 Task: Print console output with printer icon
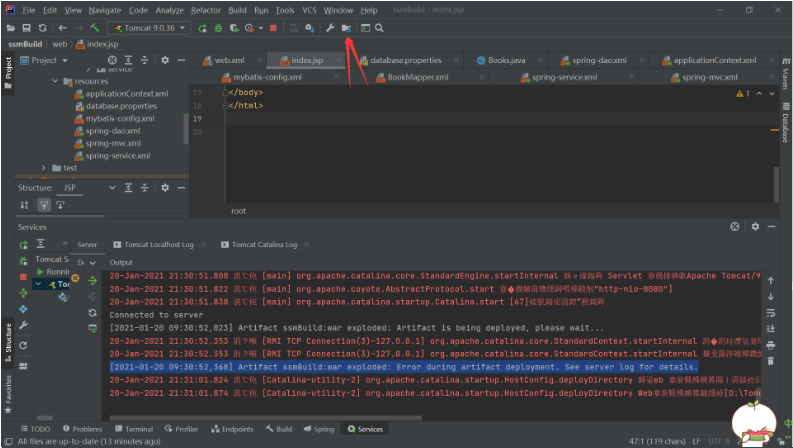771,345
